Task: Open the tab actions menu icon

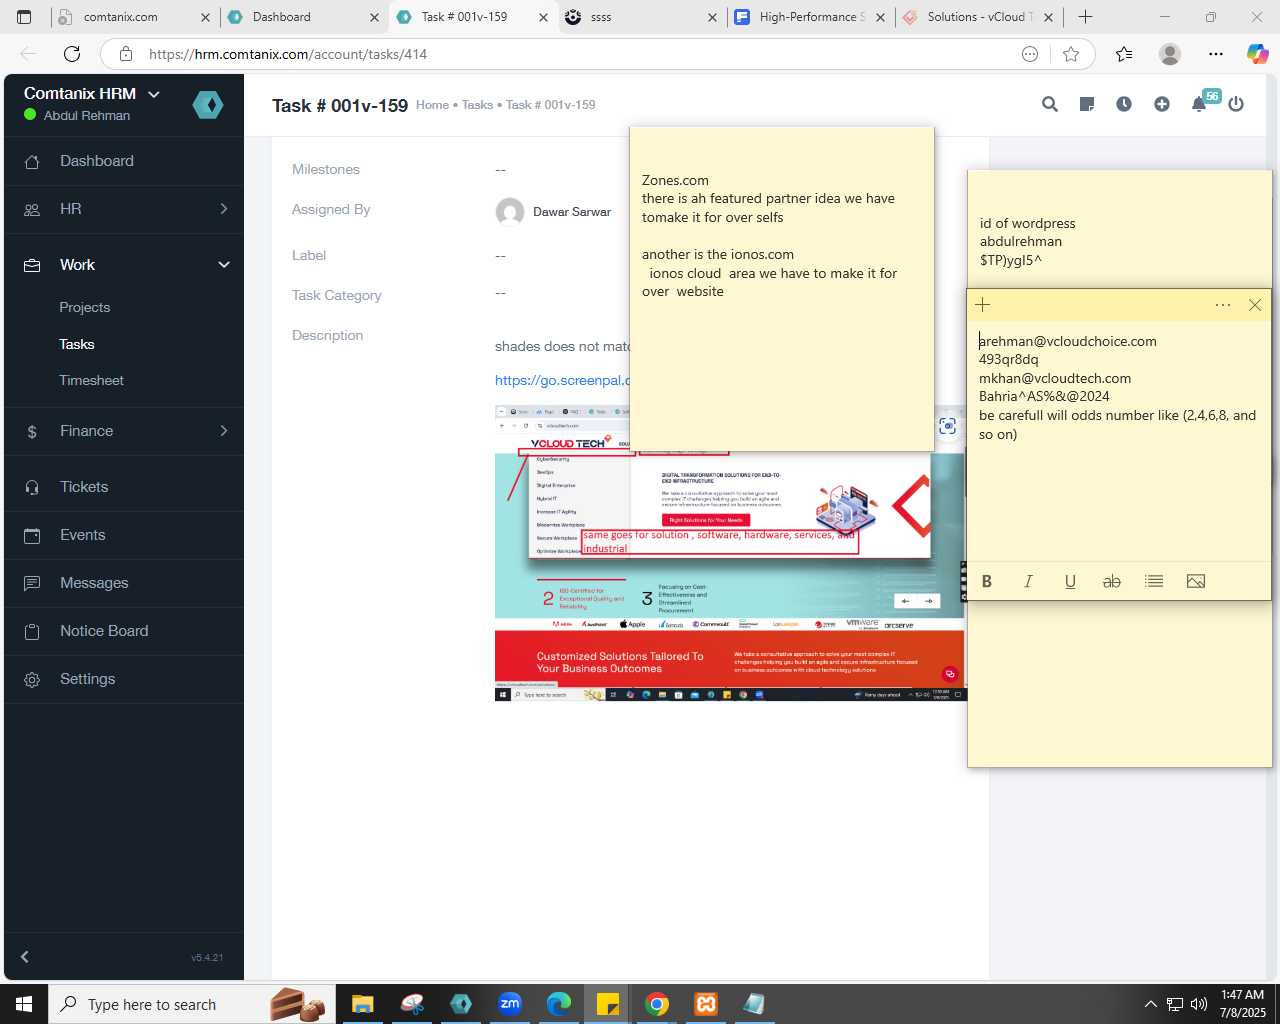Action: [x=25, y=17]
